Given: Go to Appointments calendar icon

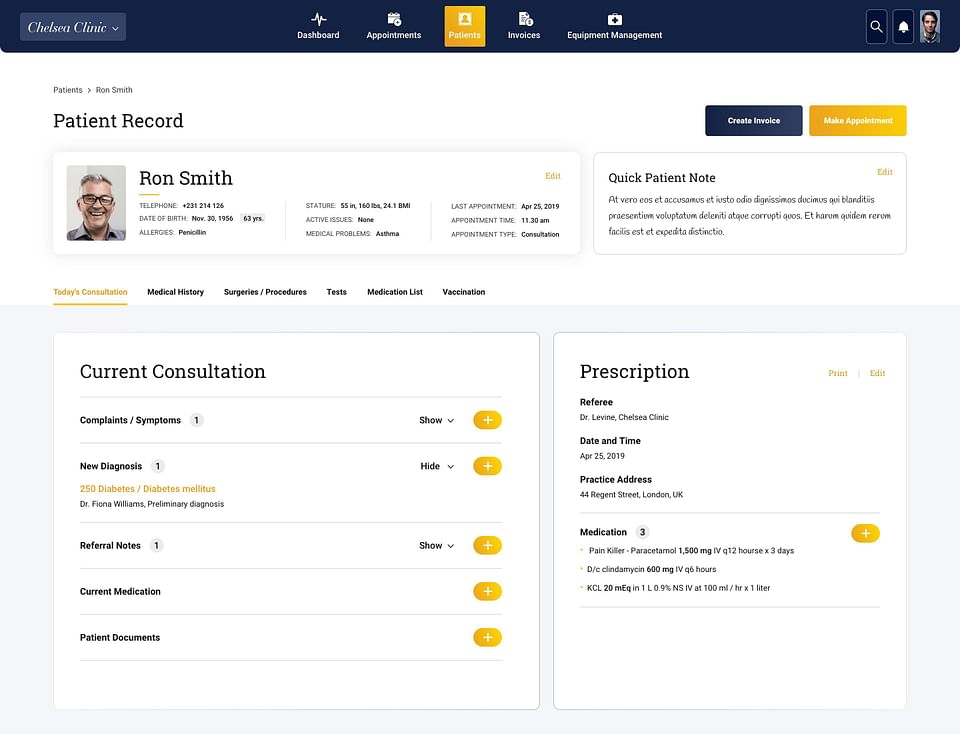Looking at the screenshot, I should [x=394, y=19].
